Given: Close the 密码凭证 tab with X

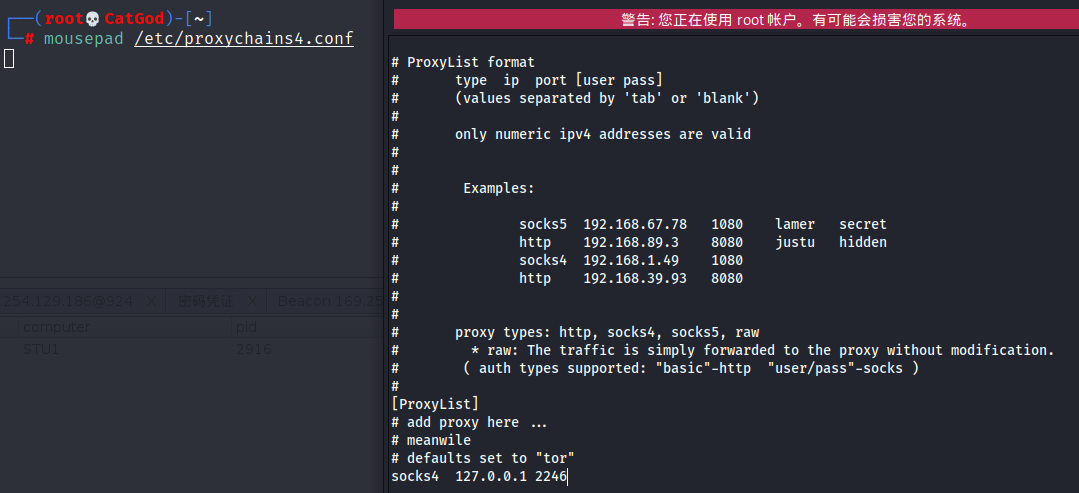Looking at the screenshot, I should coord(252,301).
